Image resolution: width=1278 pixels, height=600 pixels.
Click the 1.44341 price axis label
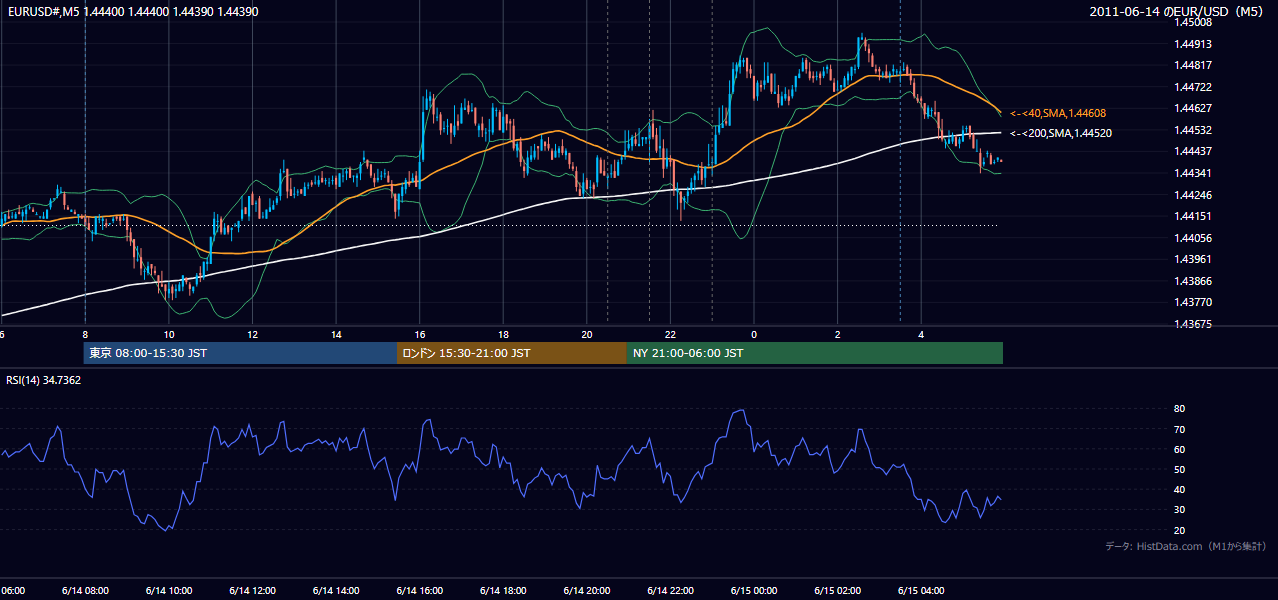click(1193, 173)
